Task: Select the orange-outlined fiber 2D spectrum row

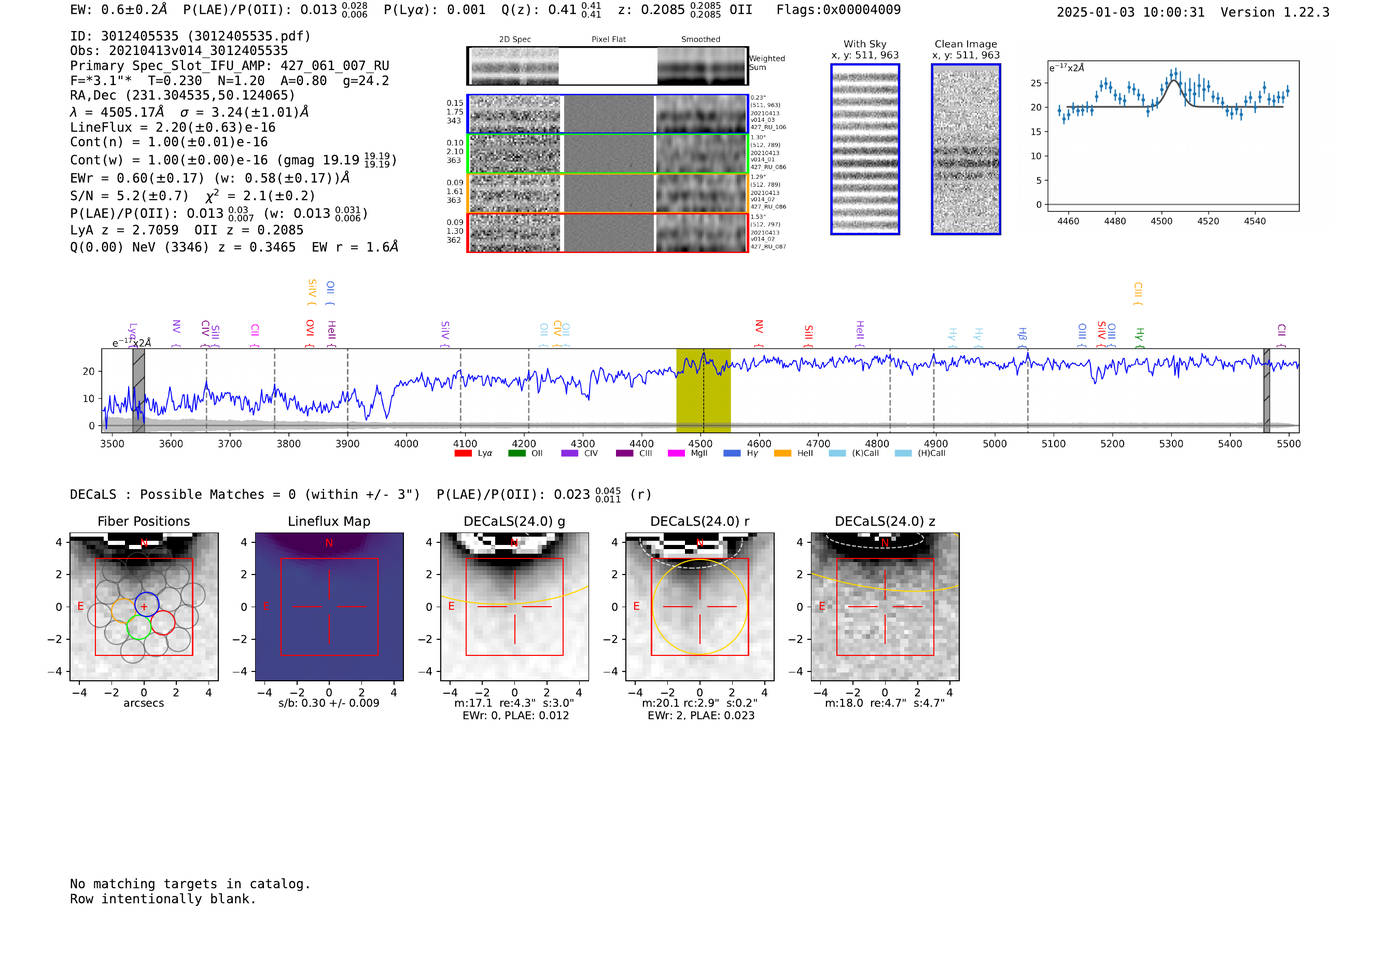Action: (608, 193)
